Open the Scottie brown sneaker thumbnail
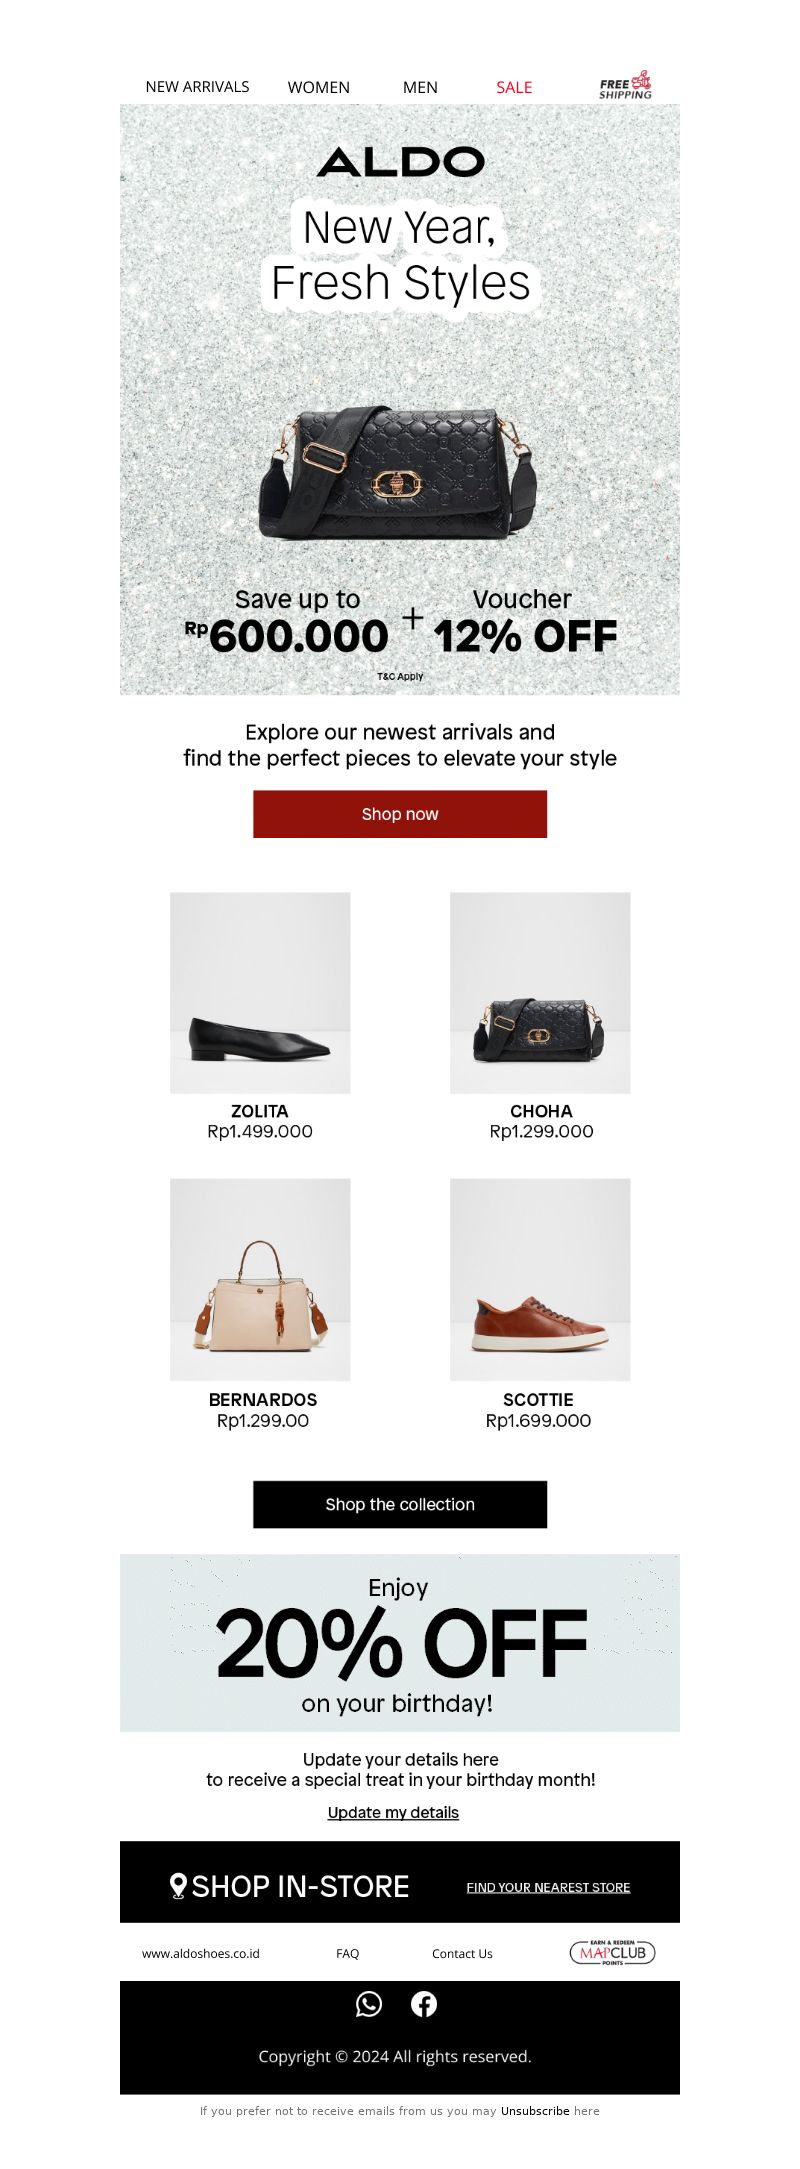 click(540, 1279)
